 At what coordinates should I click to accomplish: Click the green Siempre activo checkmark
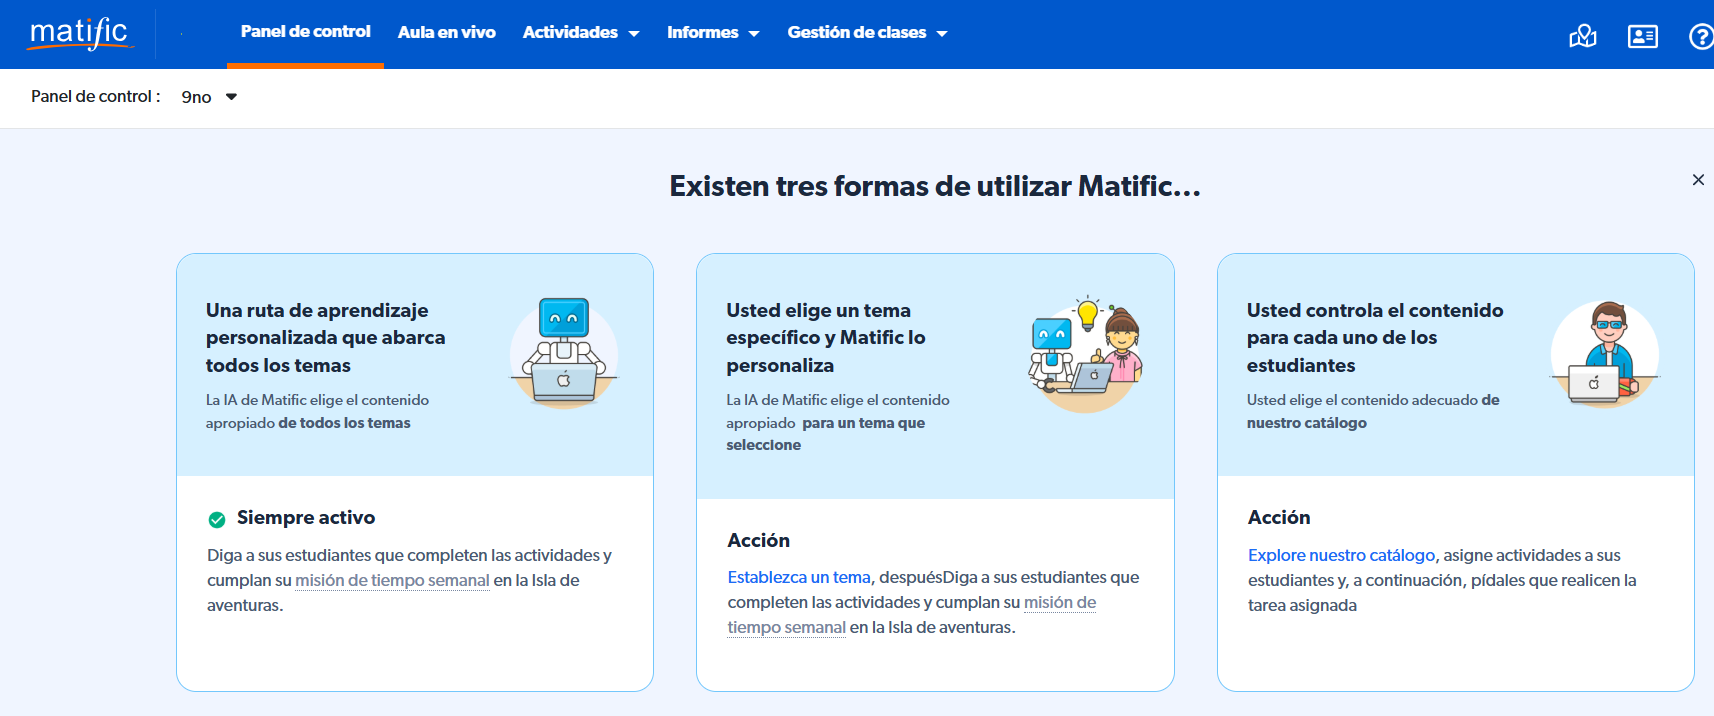pos(217,519)
